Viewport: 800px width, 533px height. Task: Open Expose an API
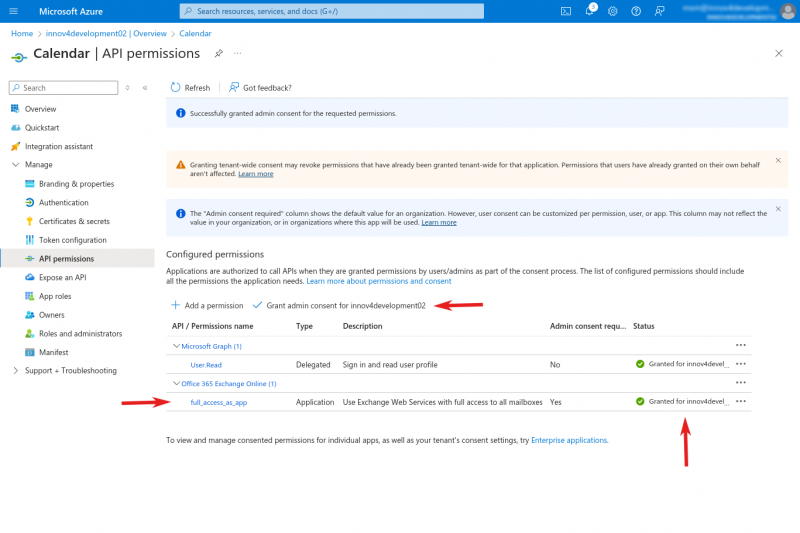coord(62,277)
